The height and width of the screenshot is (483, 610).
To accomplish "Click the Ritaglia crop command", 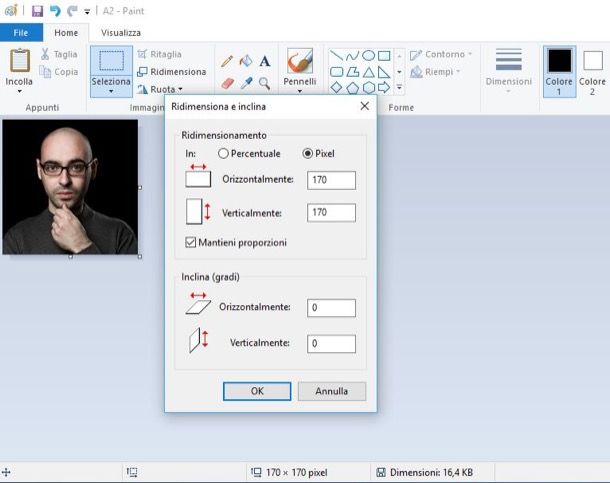I will pos(160,54).
